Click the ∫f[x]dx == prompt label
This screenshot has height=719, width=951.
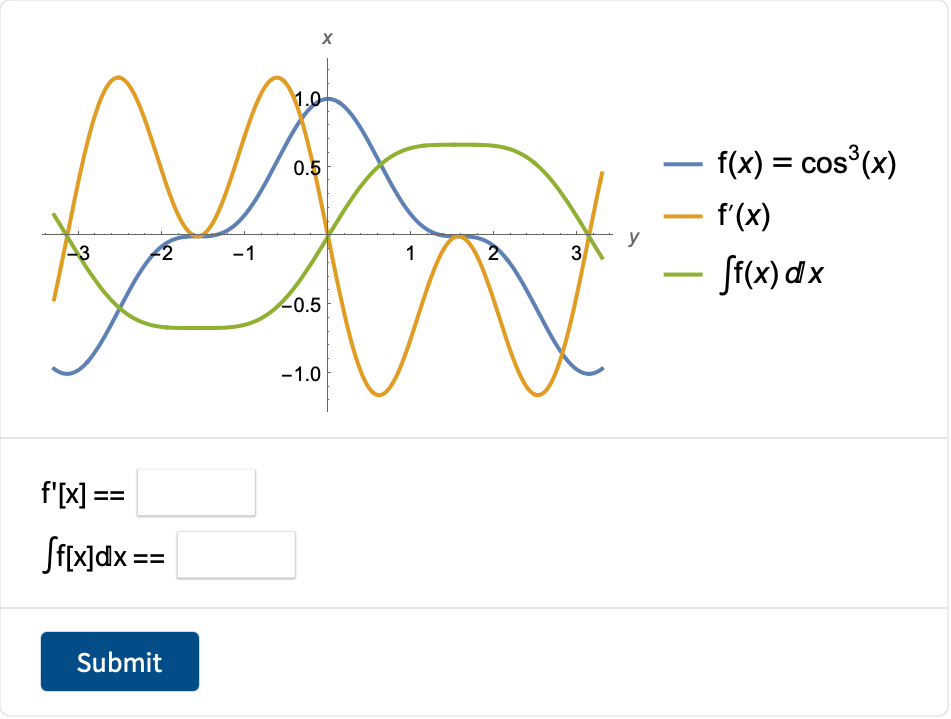point(103,556)
